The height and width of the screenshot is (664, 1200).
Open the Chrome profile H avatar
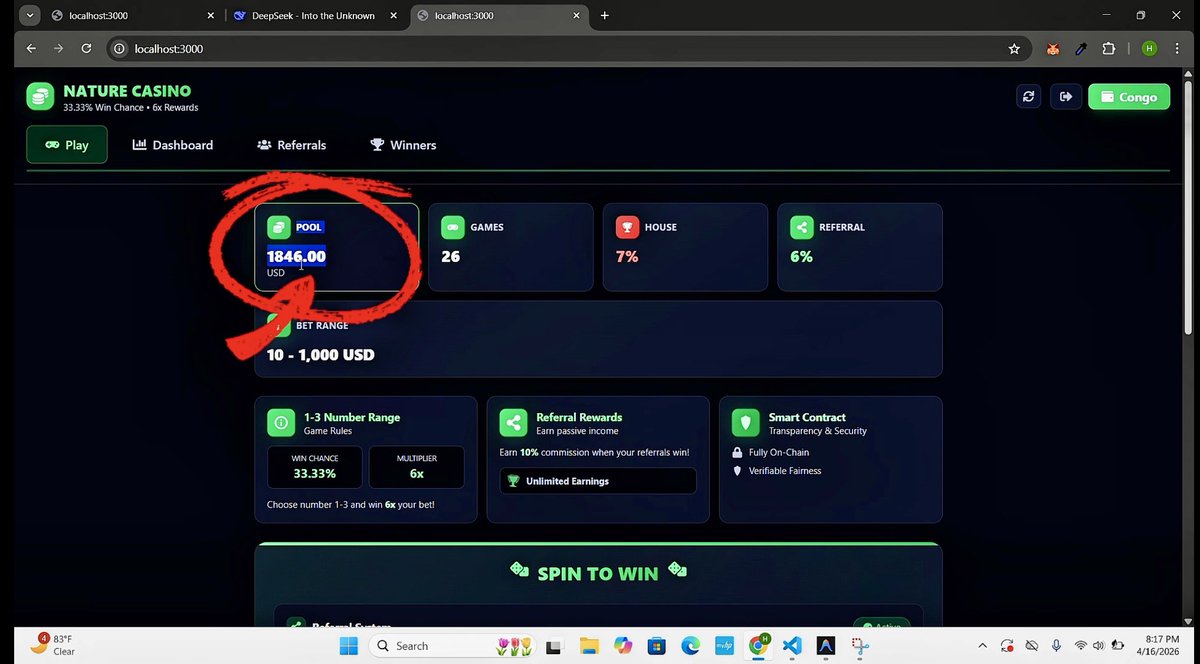(x=1149, y=48)
